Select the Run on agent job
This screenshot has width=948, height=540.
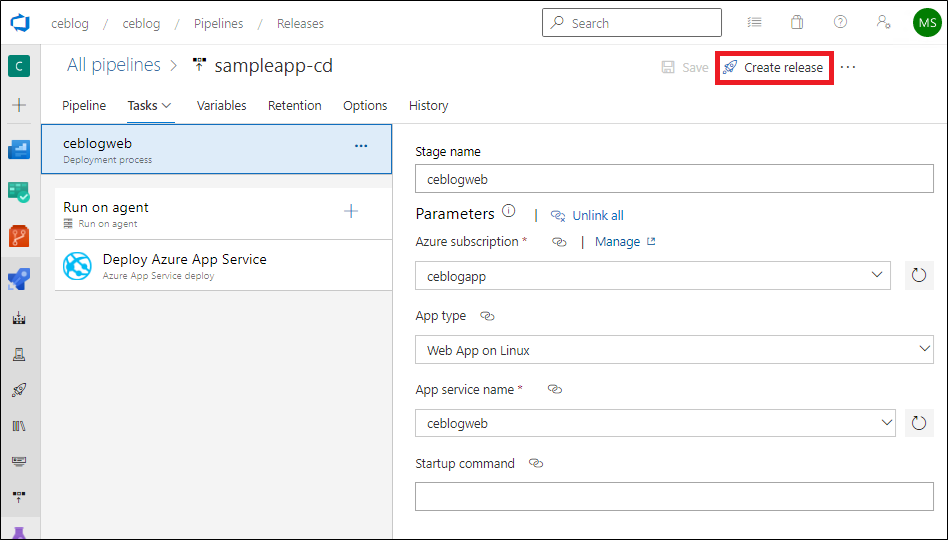coord(223,214)
